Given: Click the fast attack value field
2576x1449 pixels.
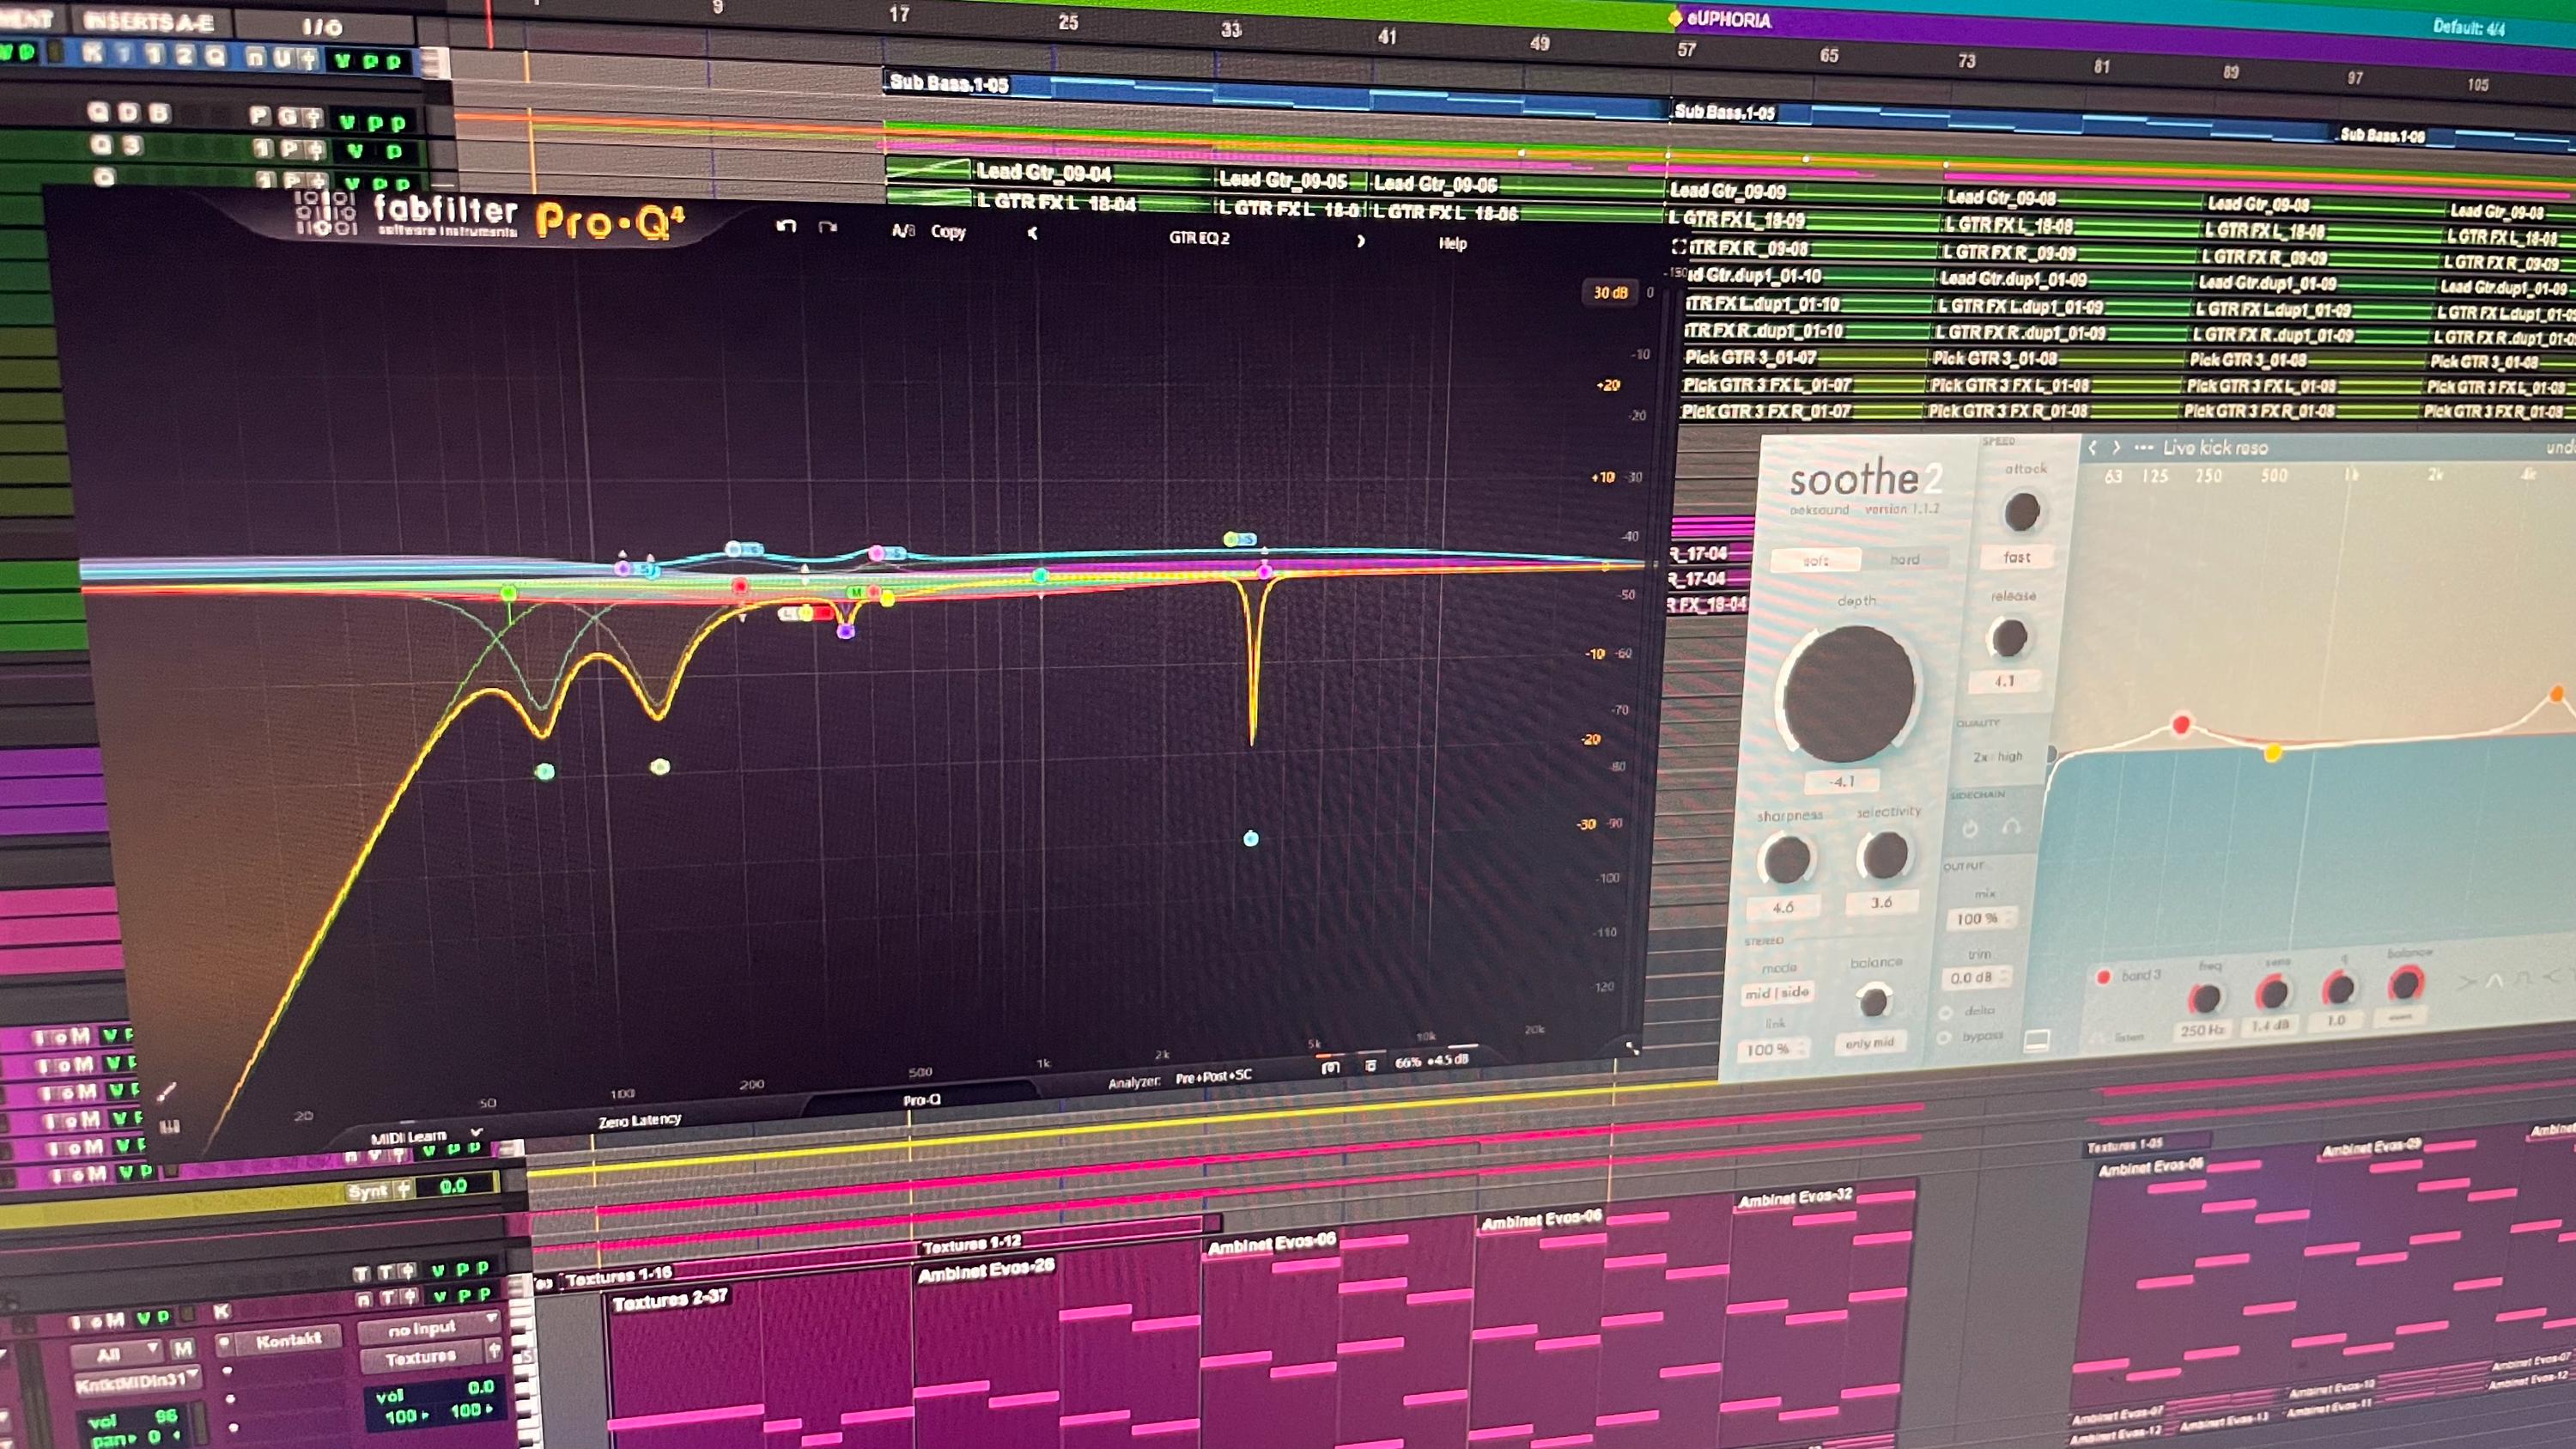Looking at the screenshot, I should point(2017,557).
